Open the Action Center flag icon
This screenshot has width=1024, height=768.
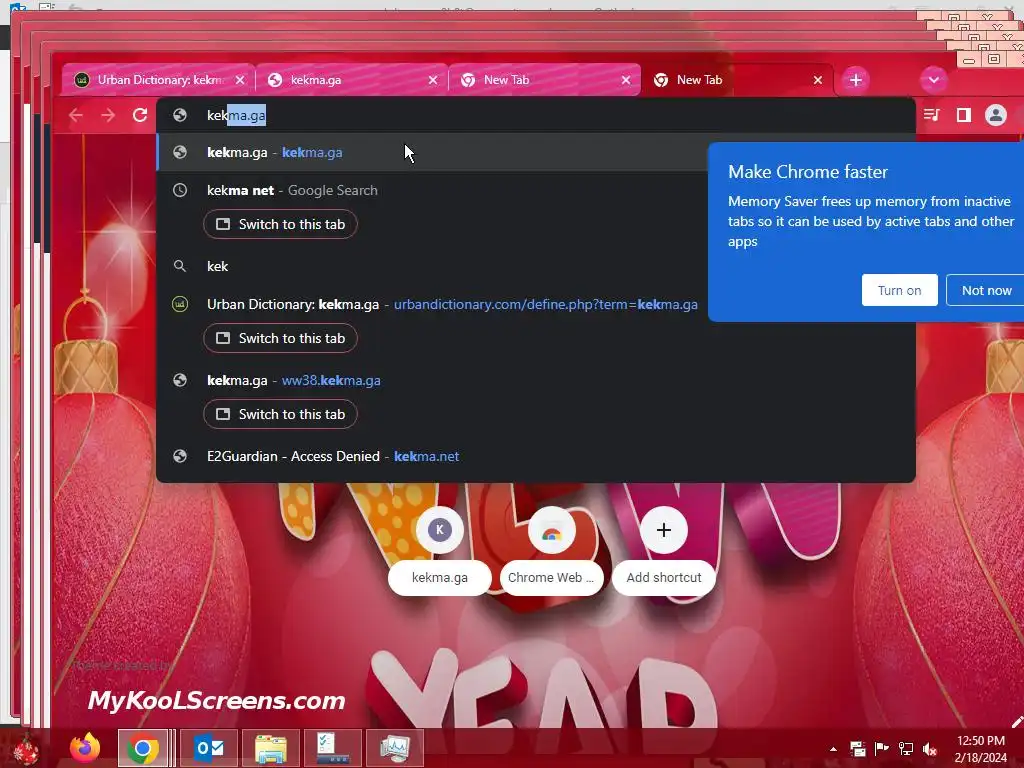coord(882,749)
